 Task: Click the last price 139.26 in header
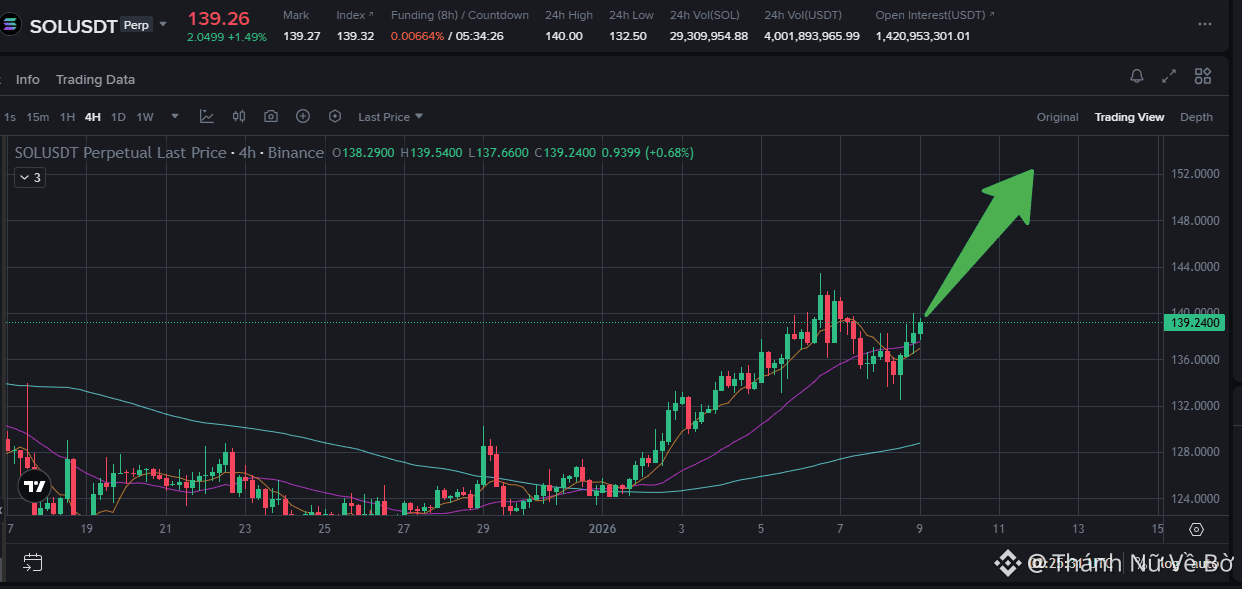[218, 17]
